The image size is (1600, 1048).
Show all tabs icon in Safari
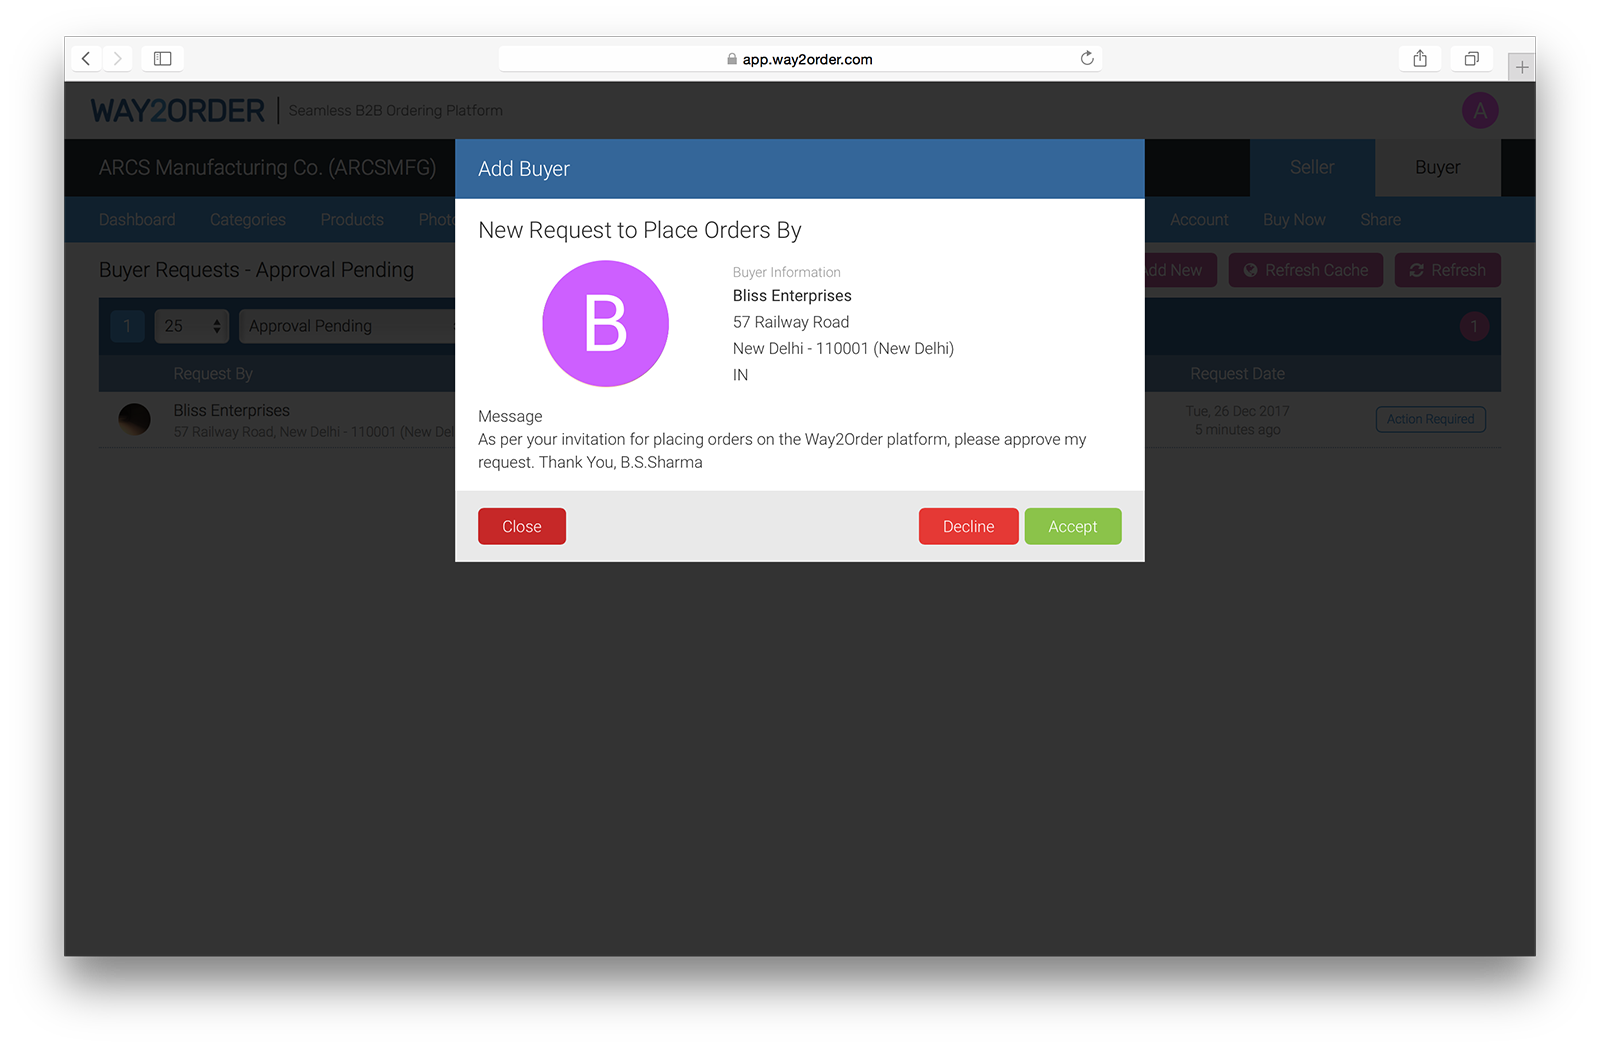[x=1472, y=59]
